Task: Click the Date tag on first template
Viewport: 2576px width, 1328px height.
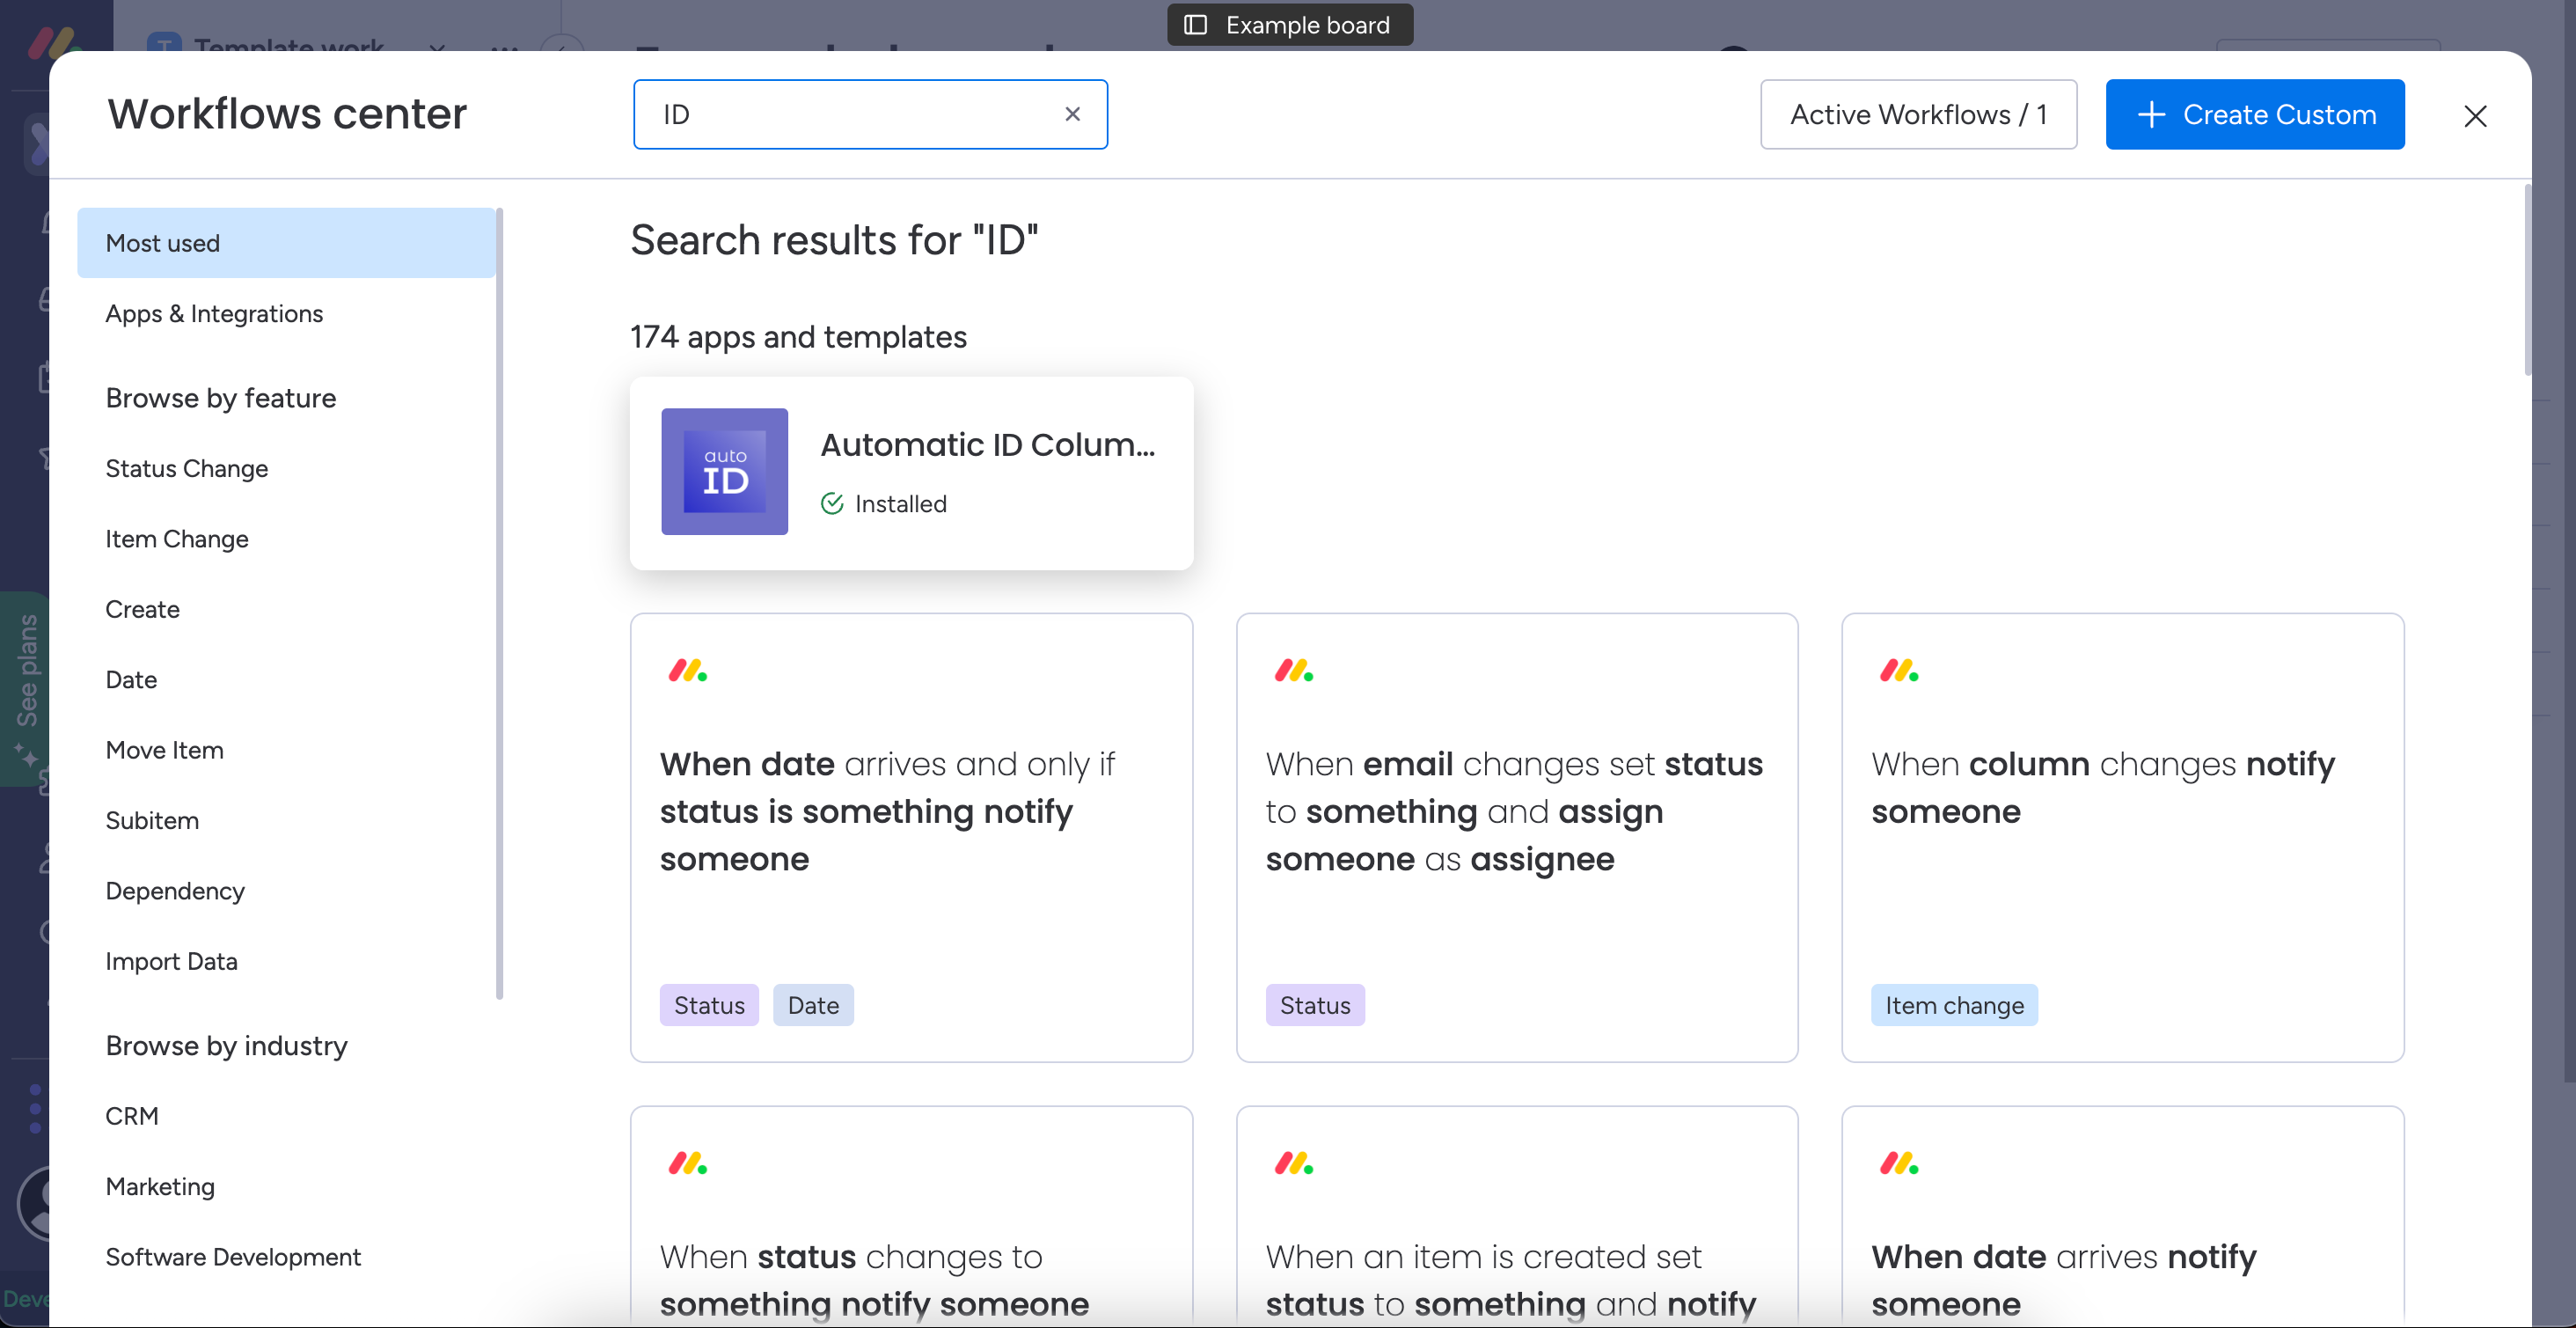Action: click(x=812, y=1005)
